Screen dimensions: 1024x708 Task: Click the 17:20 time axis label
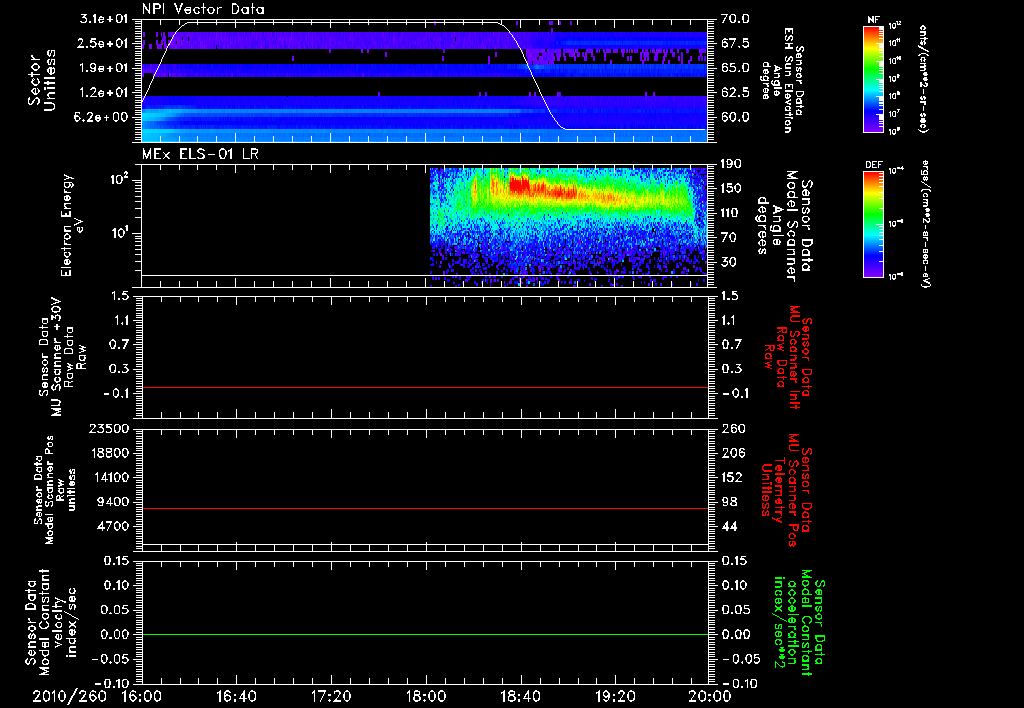[x=331, y=696]
